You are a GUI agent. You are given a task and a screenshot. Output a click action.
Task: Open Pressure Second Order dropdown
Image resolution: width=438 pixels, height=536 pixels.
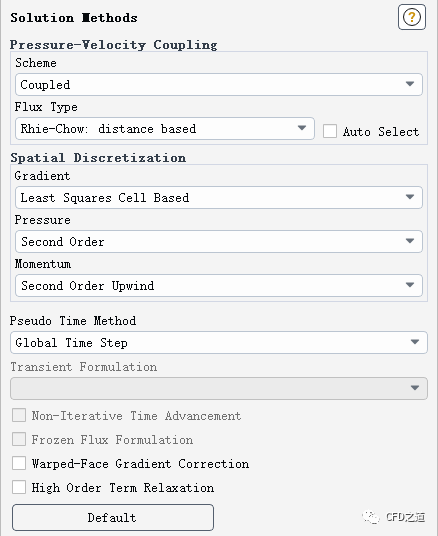(219, 241)
